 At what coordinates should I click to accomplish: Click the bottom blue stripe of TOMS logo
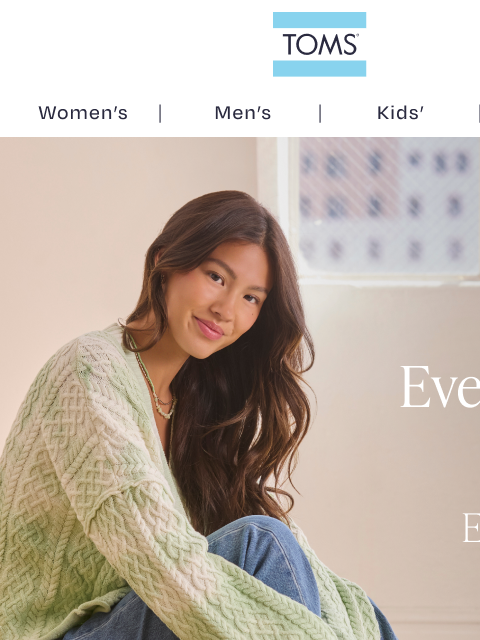[x=319, y=69]
